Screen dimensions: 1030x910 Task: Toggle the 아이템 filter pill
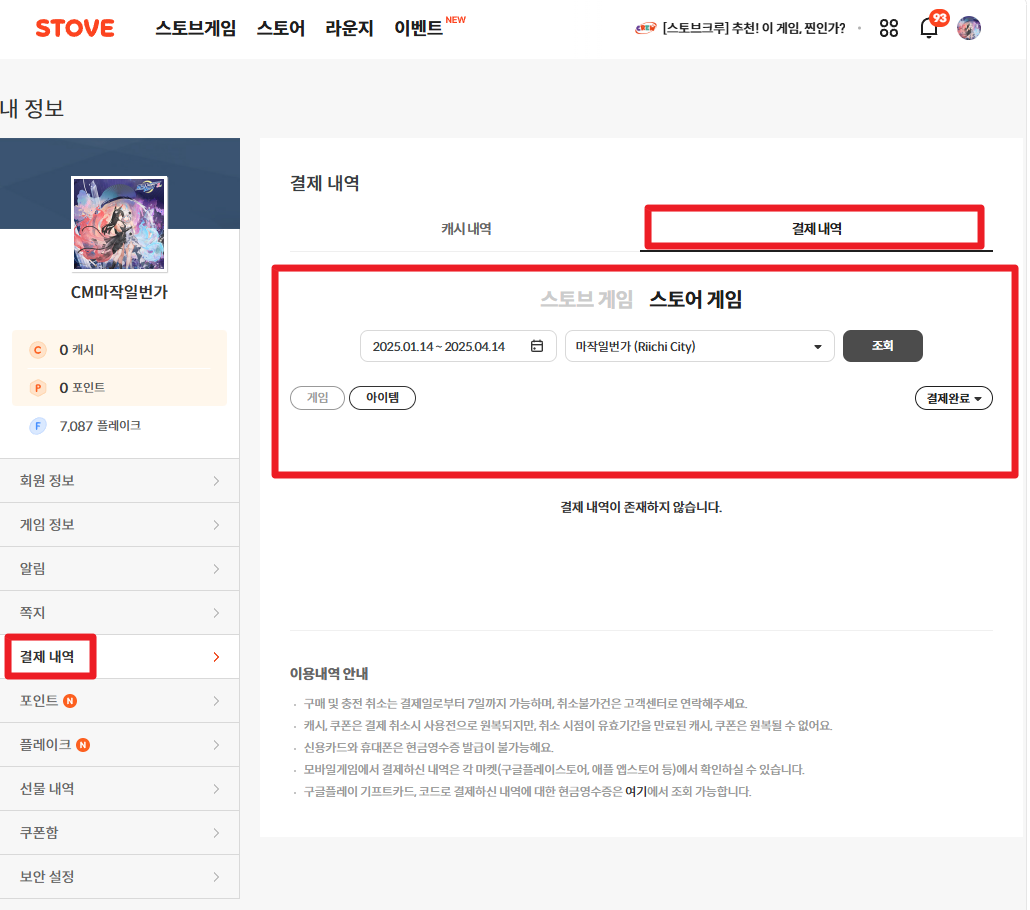coord(382,398)
